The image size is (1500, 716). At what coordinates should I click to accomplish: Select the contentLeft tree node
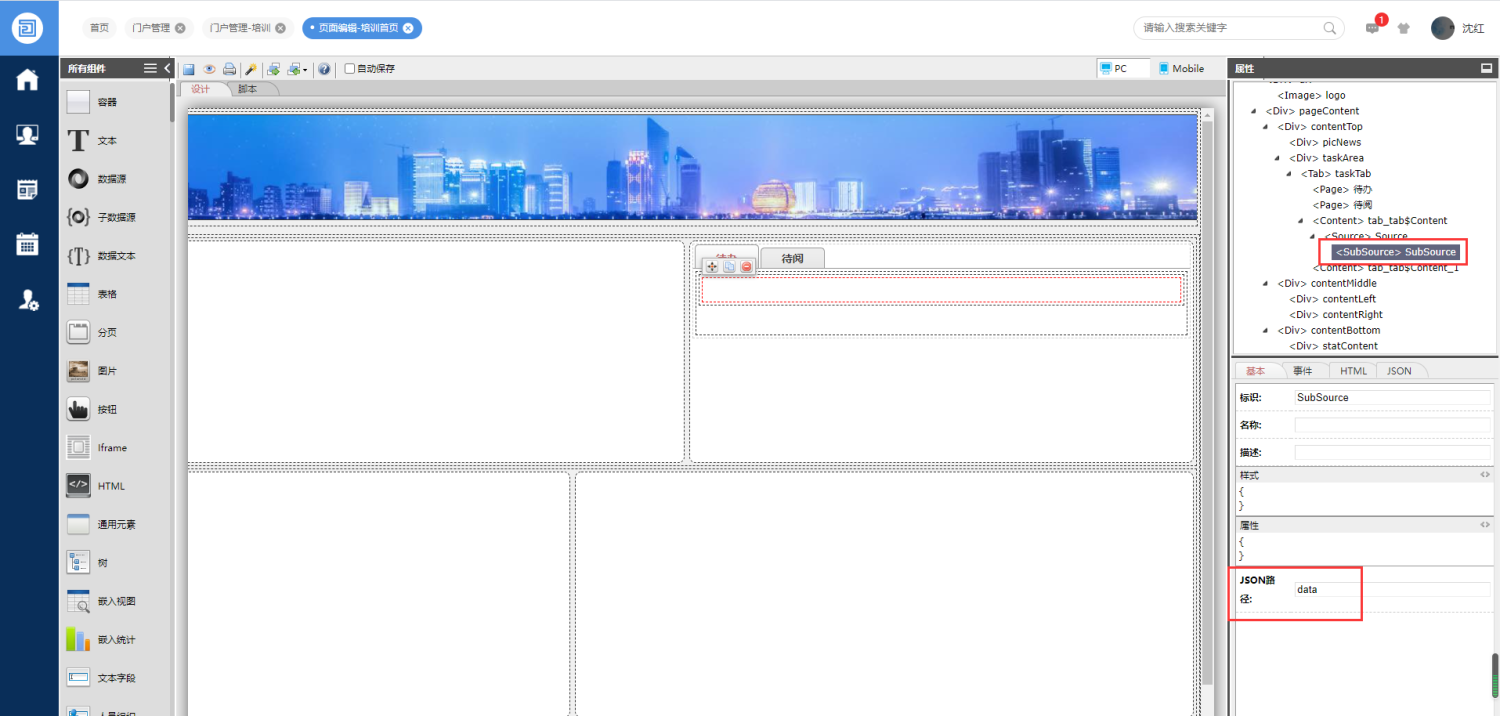pos(1330,299)
